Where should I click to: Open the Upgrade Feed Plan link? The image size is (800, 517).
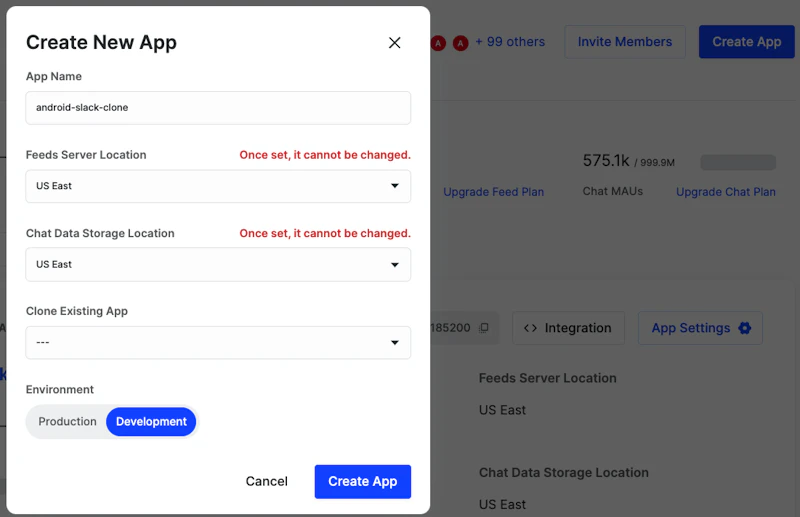[493, 192]
